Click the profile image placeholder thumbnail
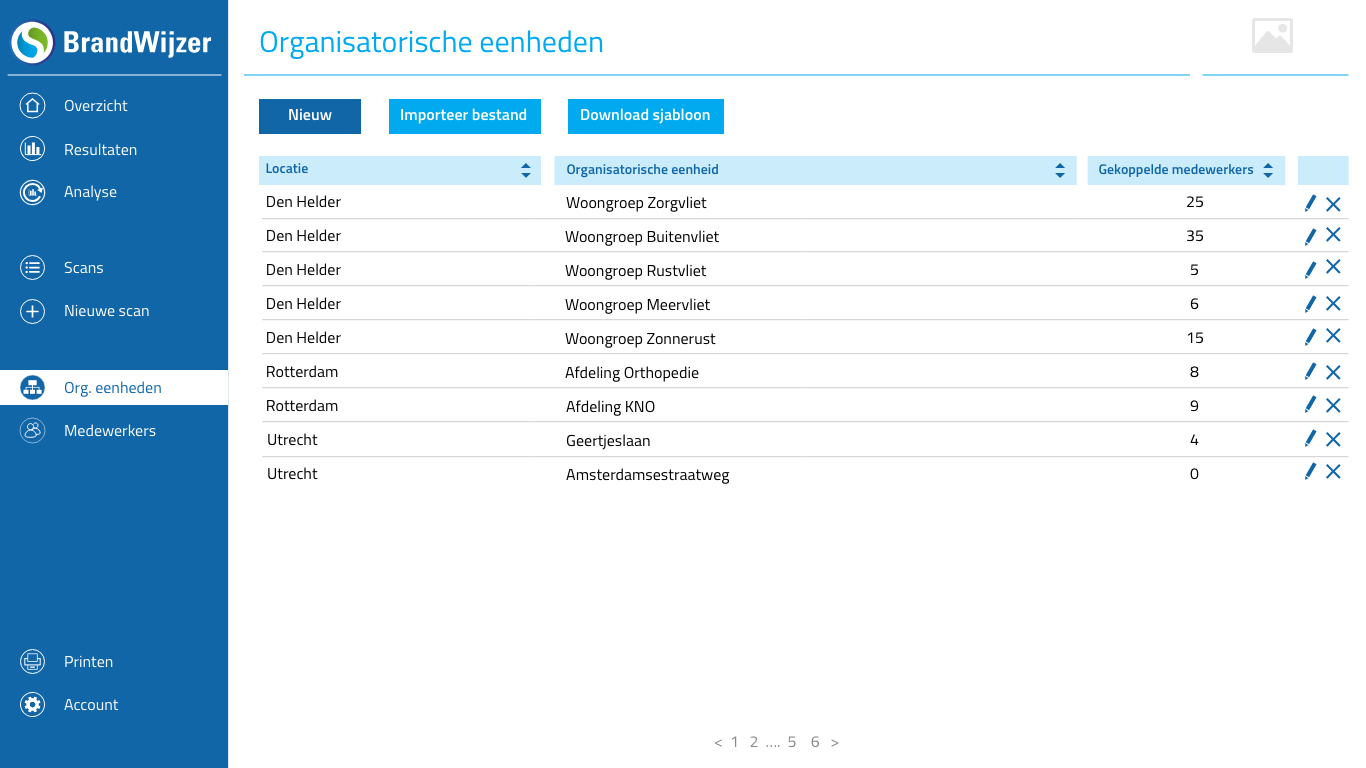Screen dimensions: 1366x768 click(x=1272, y=36)
